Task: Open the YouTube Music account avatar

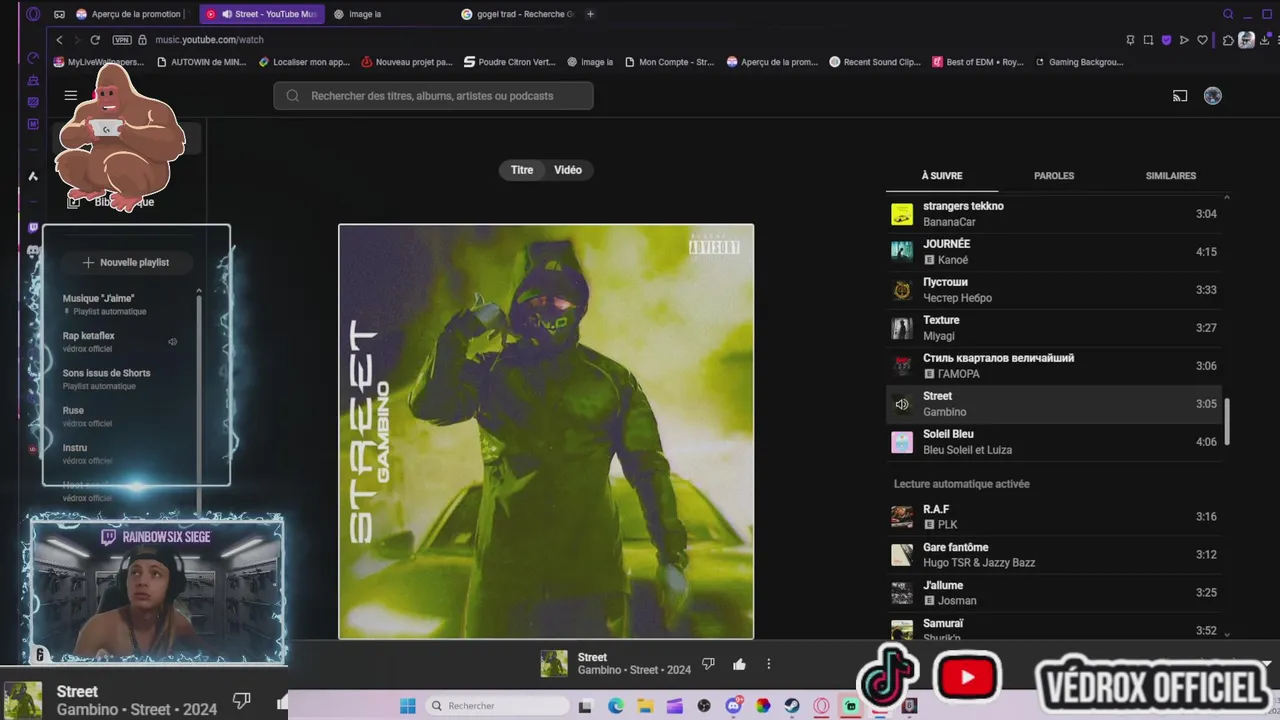Action: pyautogui.click(x=1213, y=96)
